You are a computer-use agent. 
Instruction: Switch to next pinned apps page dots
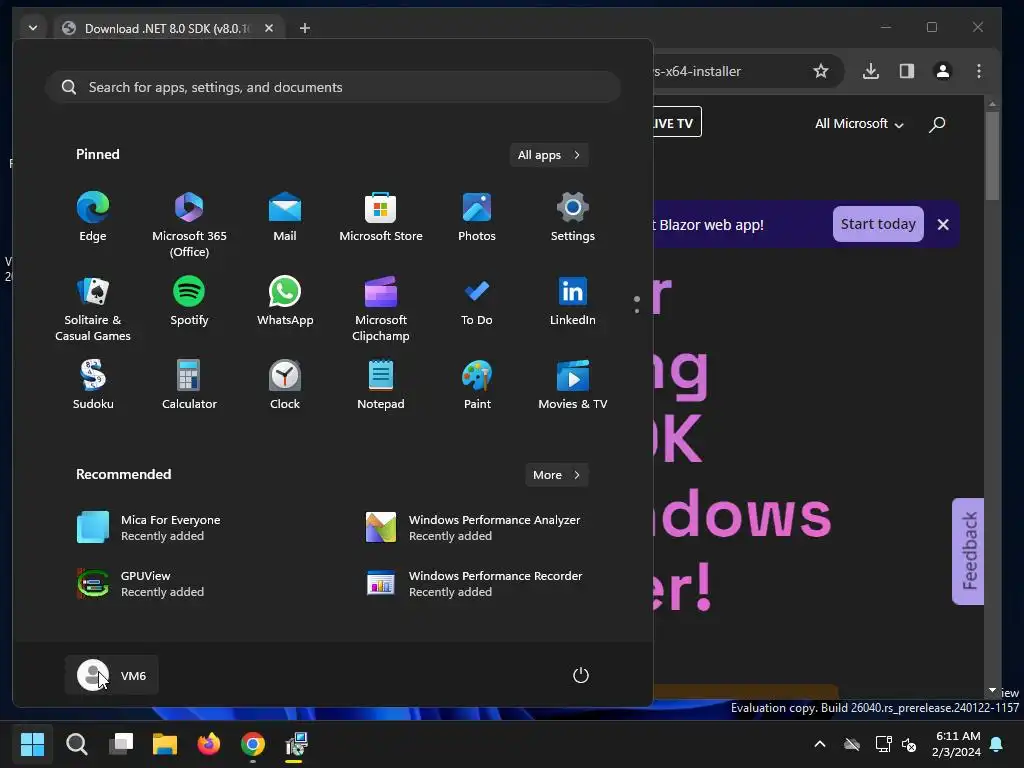637,304
